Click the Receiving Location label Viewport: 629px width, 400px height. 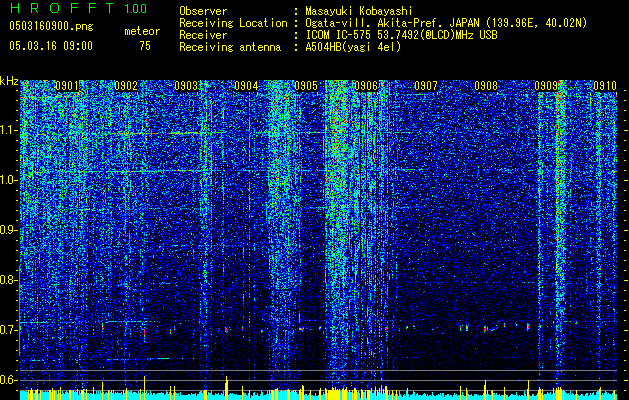233,23
